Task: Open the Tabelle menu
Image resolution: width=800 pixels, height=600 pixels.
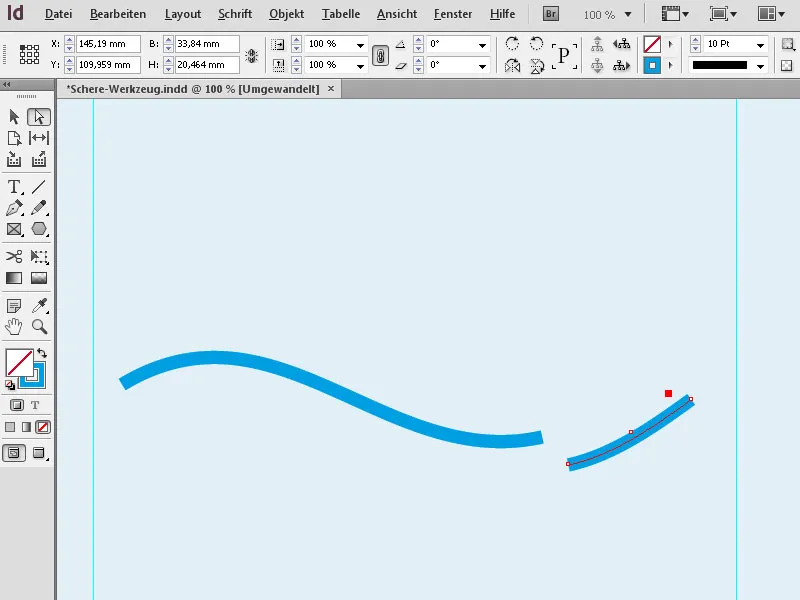Action: [x=341, y=14]
